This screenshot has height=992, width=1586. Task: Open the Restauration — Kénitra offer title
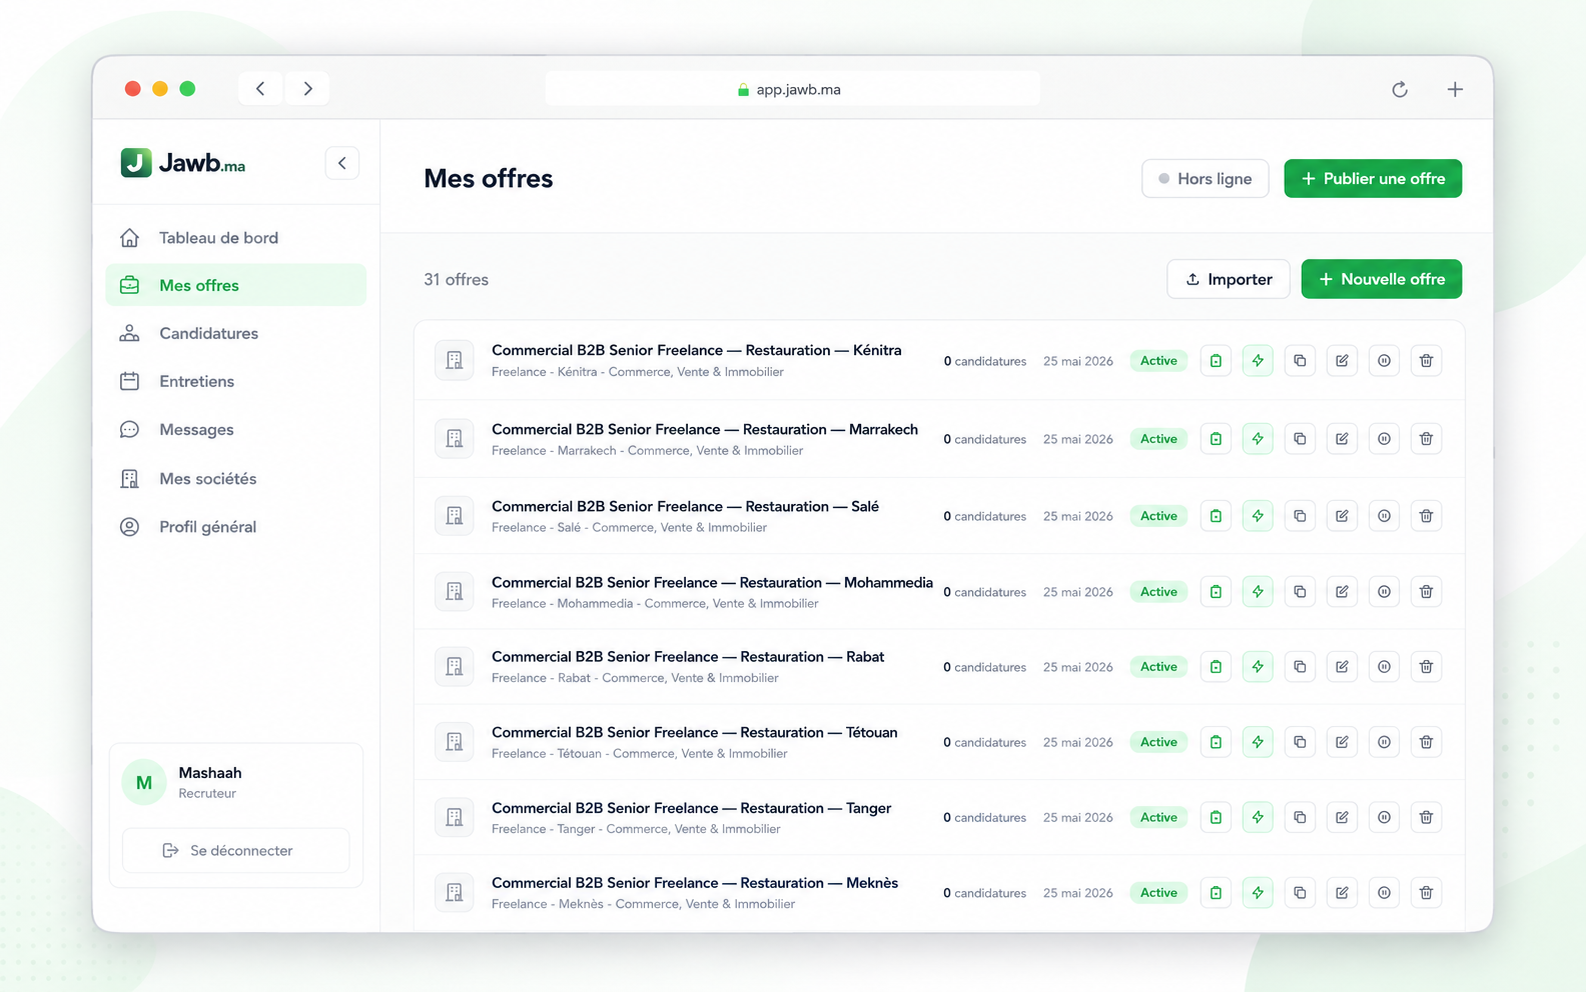tap(696, 350)
